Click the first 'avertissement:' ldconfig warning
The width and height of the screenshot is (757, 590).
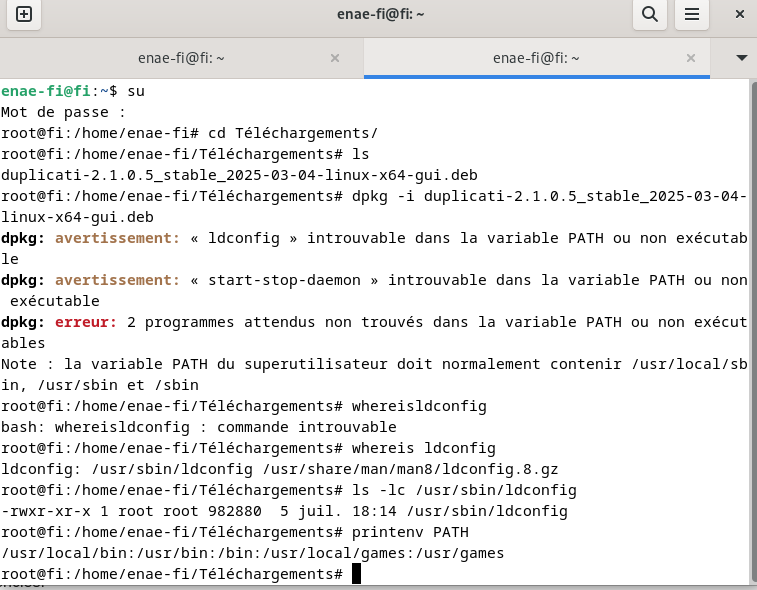[x=117, y=238]
